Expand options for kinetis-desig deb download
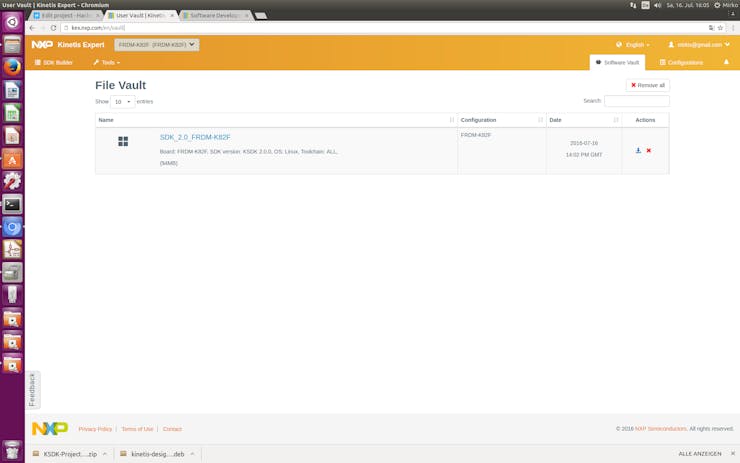The width and height of the screenshot is (740, 463). pyautogui.click(x=192, y=454)
